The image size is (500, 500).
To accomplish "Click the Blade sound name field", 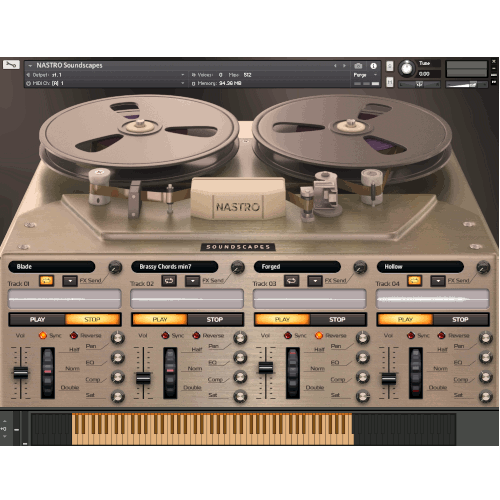I will click(x=52, y=267).
